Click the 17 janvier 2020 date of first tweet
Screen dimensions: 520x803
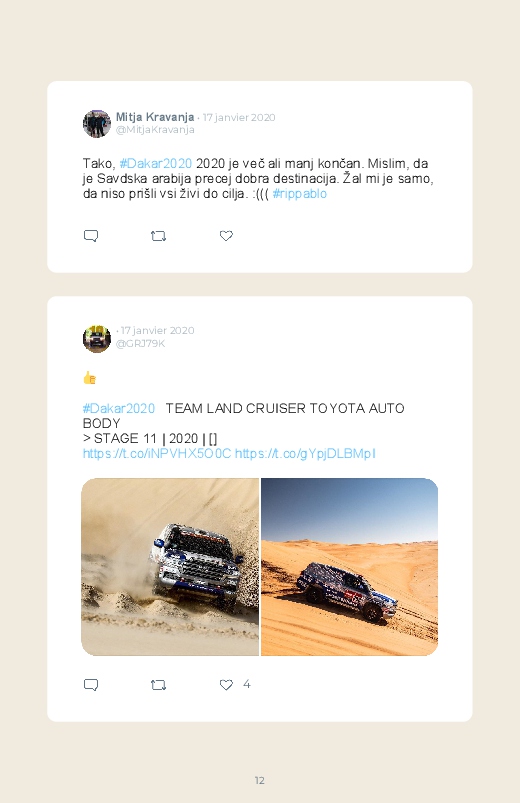[x=239, y=117]
